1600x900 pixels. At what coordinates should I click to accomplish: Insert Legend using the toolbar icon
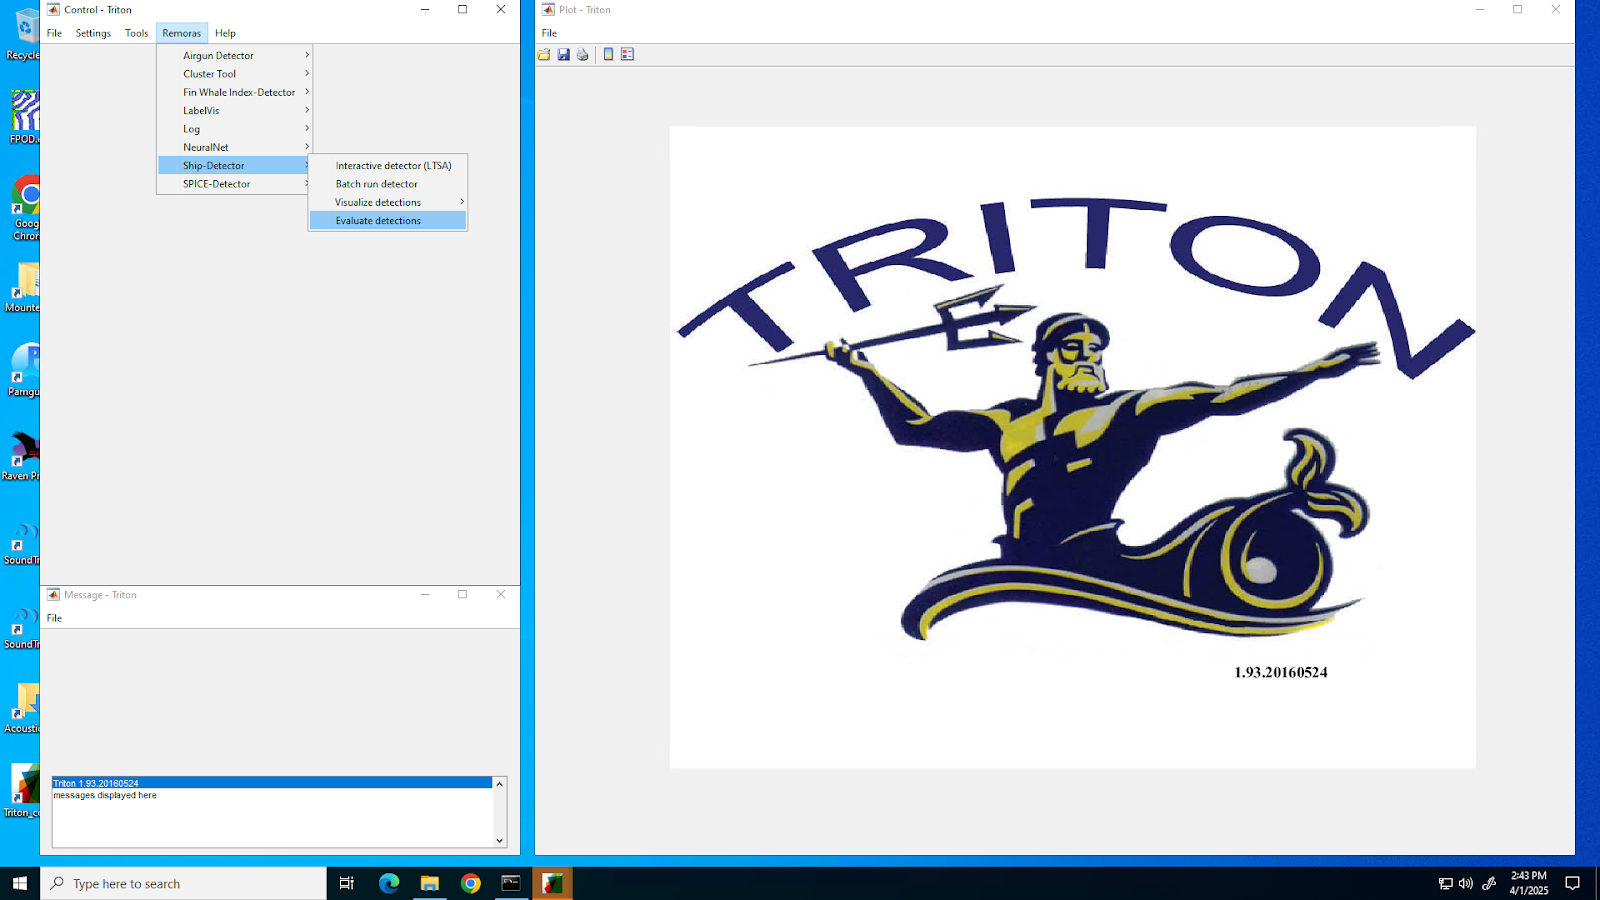[627, 55]
